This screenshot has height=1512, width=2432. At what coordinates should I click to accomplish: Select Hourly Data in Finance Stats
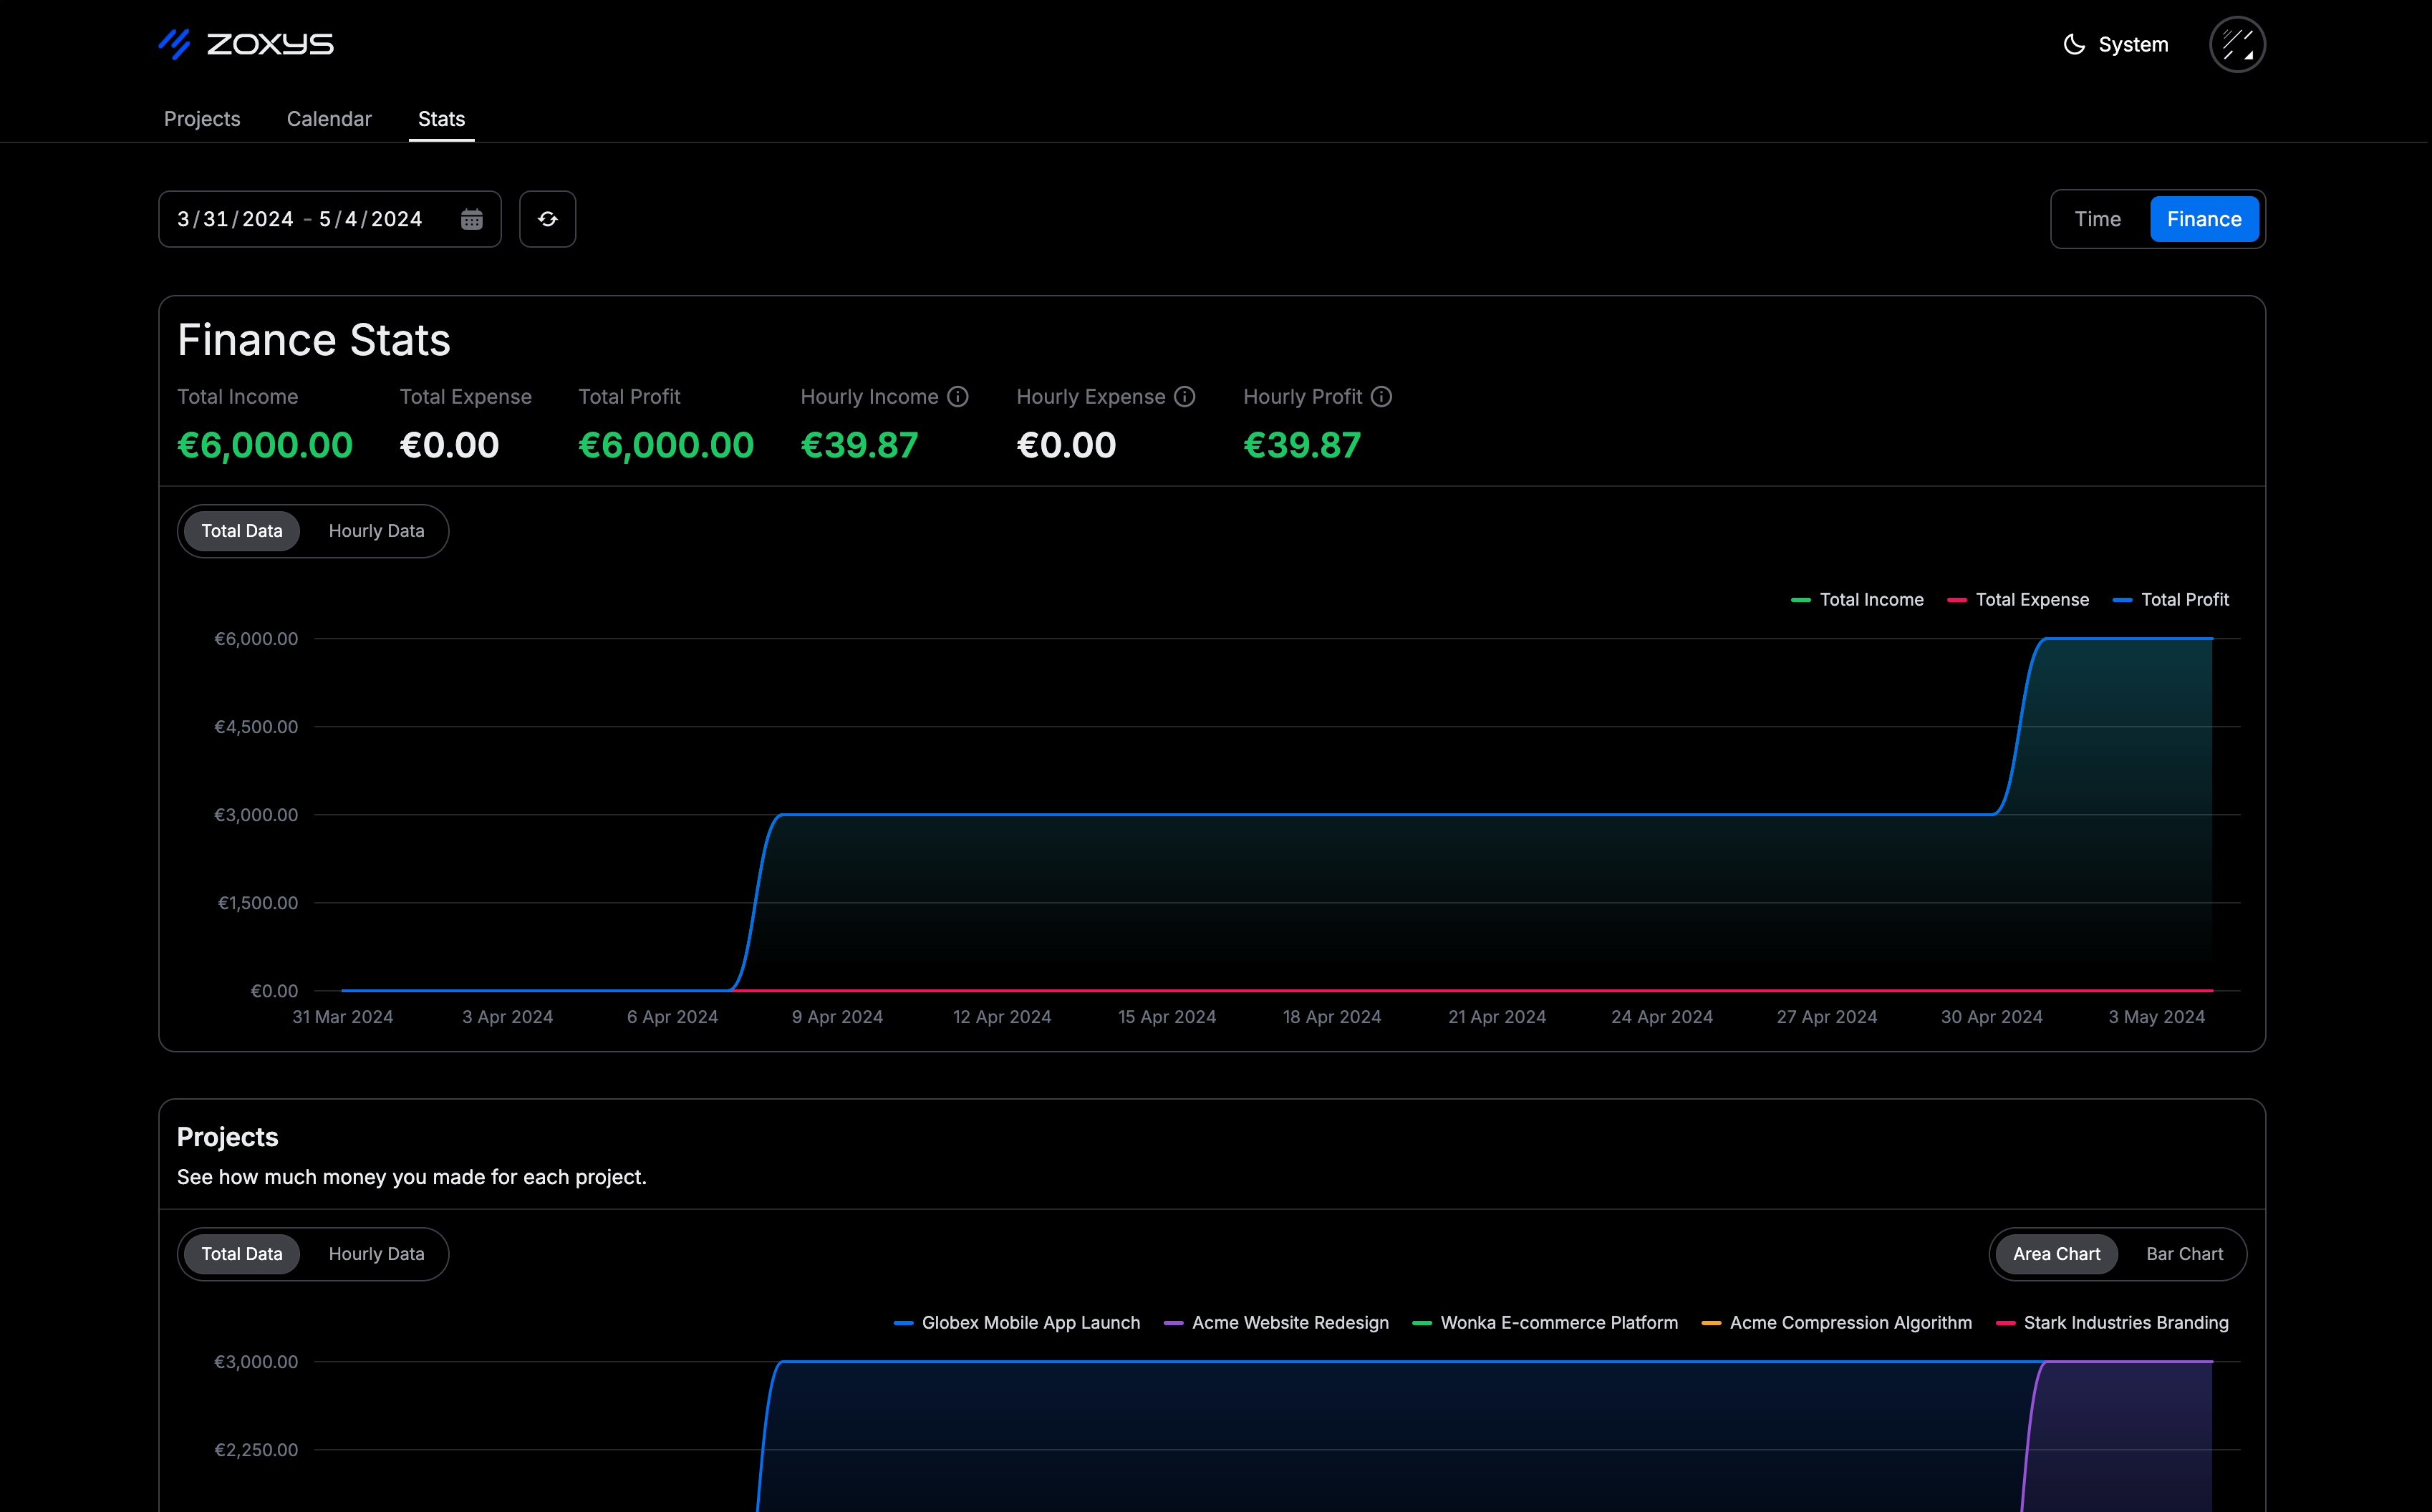[x=377, y=531]
